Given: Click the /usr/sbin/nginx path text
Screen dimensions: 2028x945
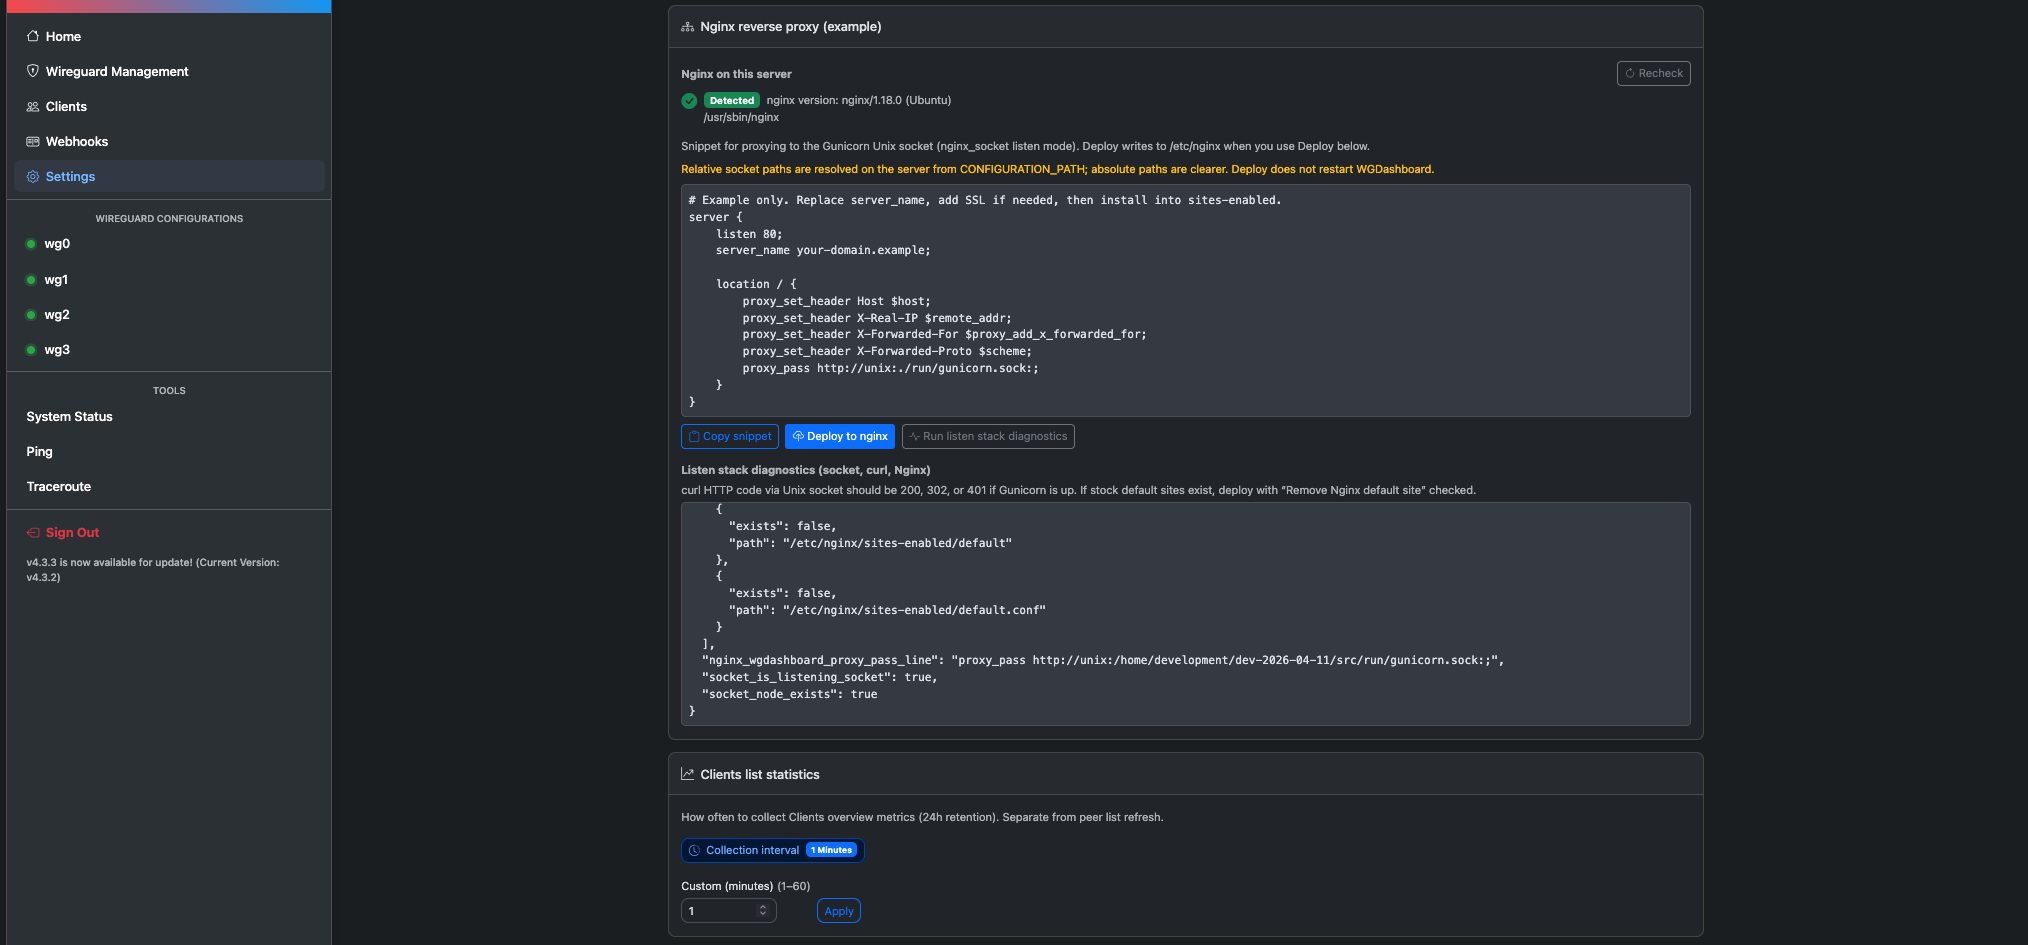Looking at the screenshot, I should [x=741, y=117].
